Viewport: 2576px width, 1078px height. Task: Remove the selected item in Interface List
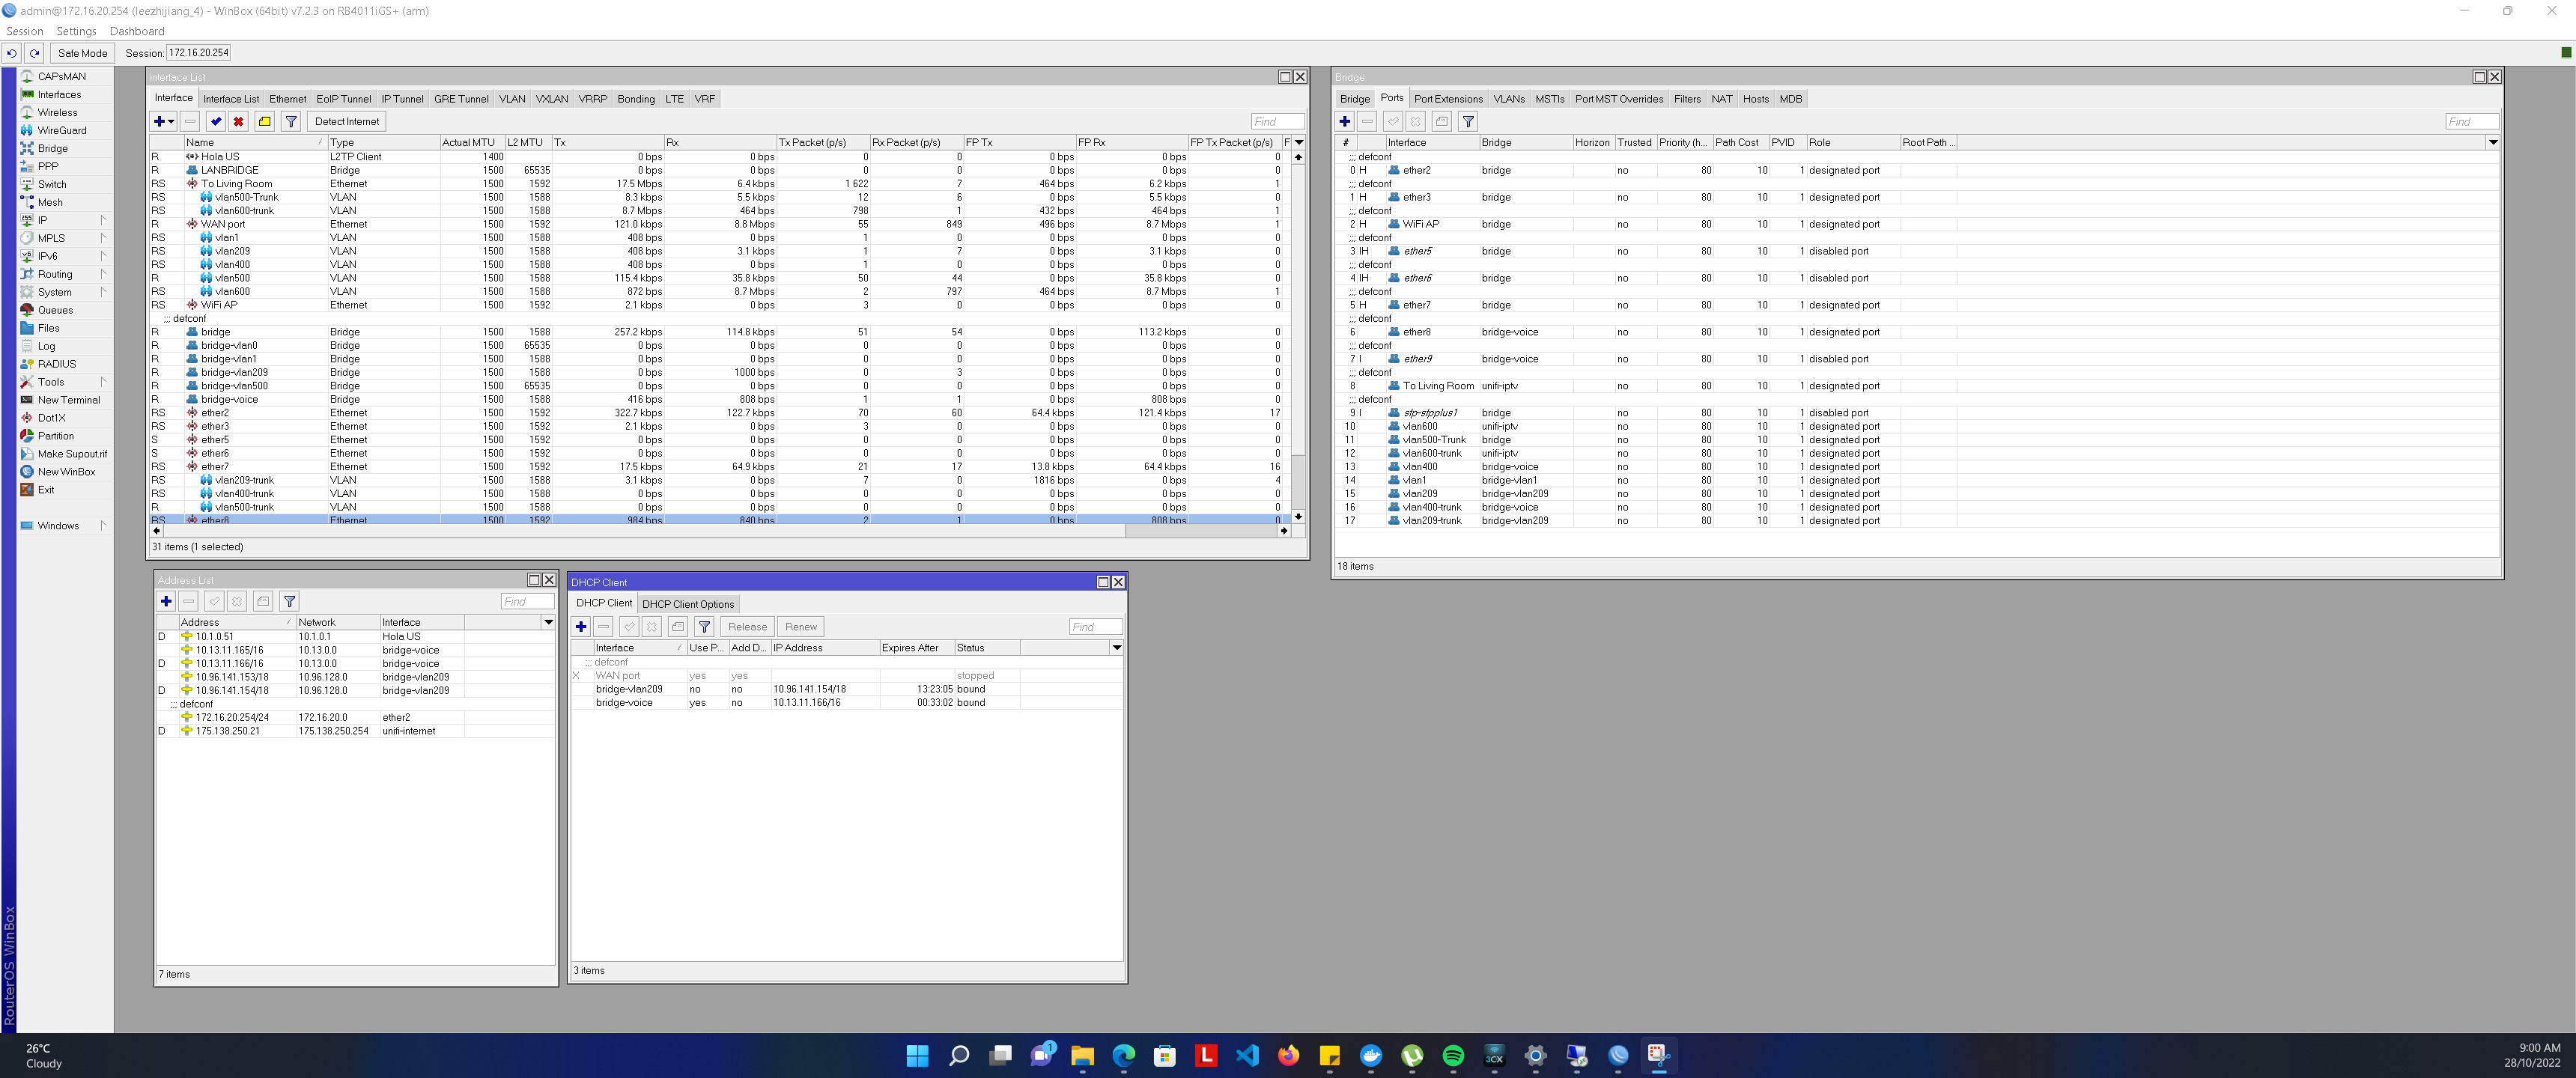pos(190,122)
